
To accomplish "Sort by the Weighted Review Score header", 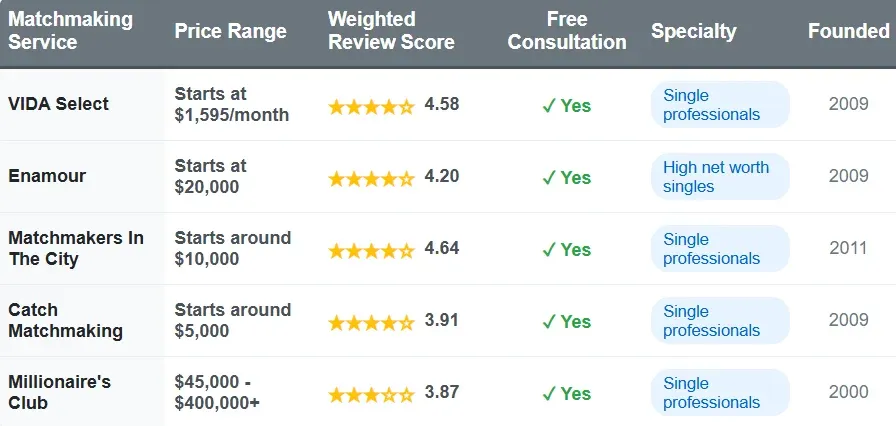I will pos(391,31).
